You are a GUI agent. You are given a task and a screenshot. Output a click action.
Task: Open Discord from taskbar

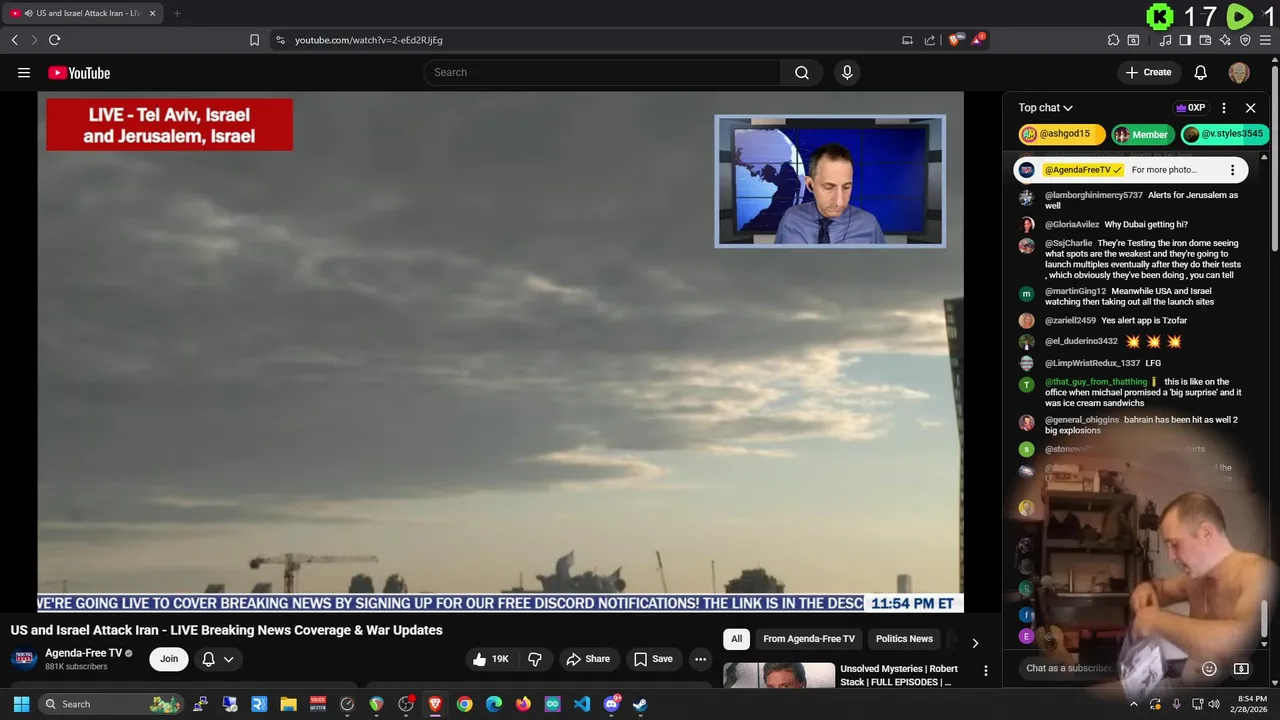[x=611, y=704]
